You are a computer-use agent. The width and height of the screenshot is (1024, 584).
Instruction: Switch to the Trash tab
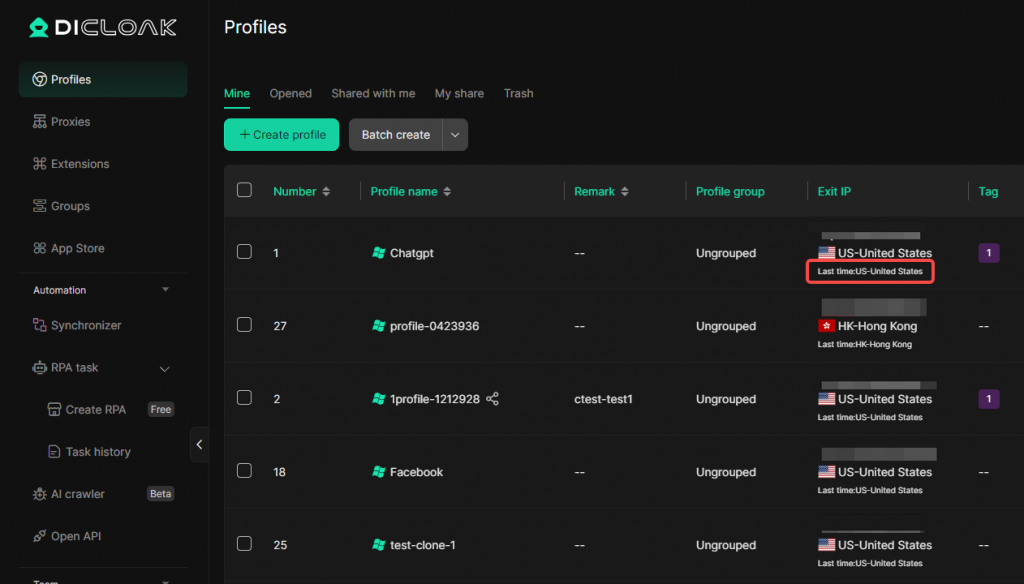tap(519, 93)
